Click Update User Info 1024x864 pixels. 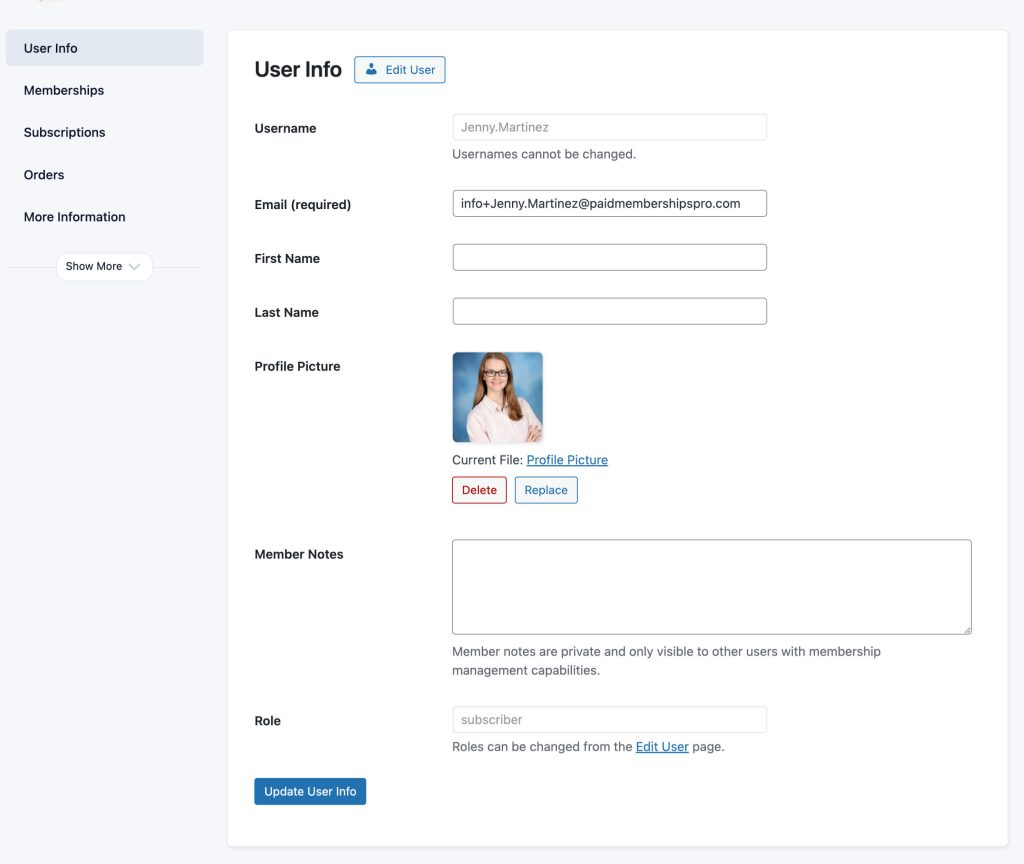pyautogui.click(x=310, y=791)
